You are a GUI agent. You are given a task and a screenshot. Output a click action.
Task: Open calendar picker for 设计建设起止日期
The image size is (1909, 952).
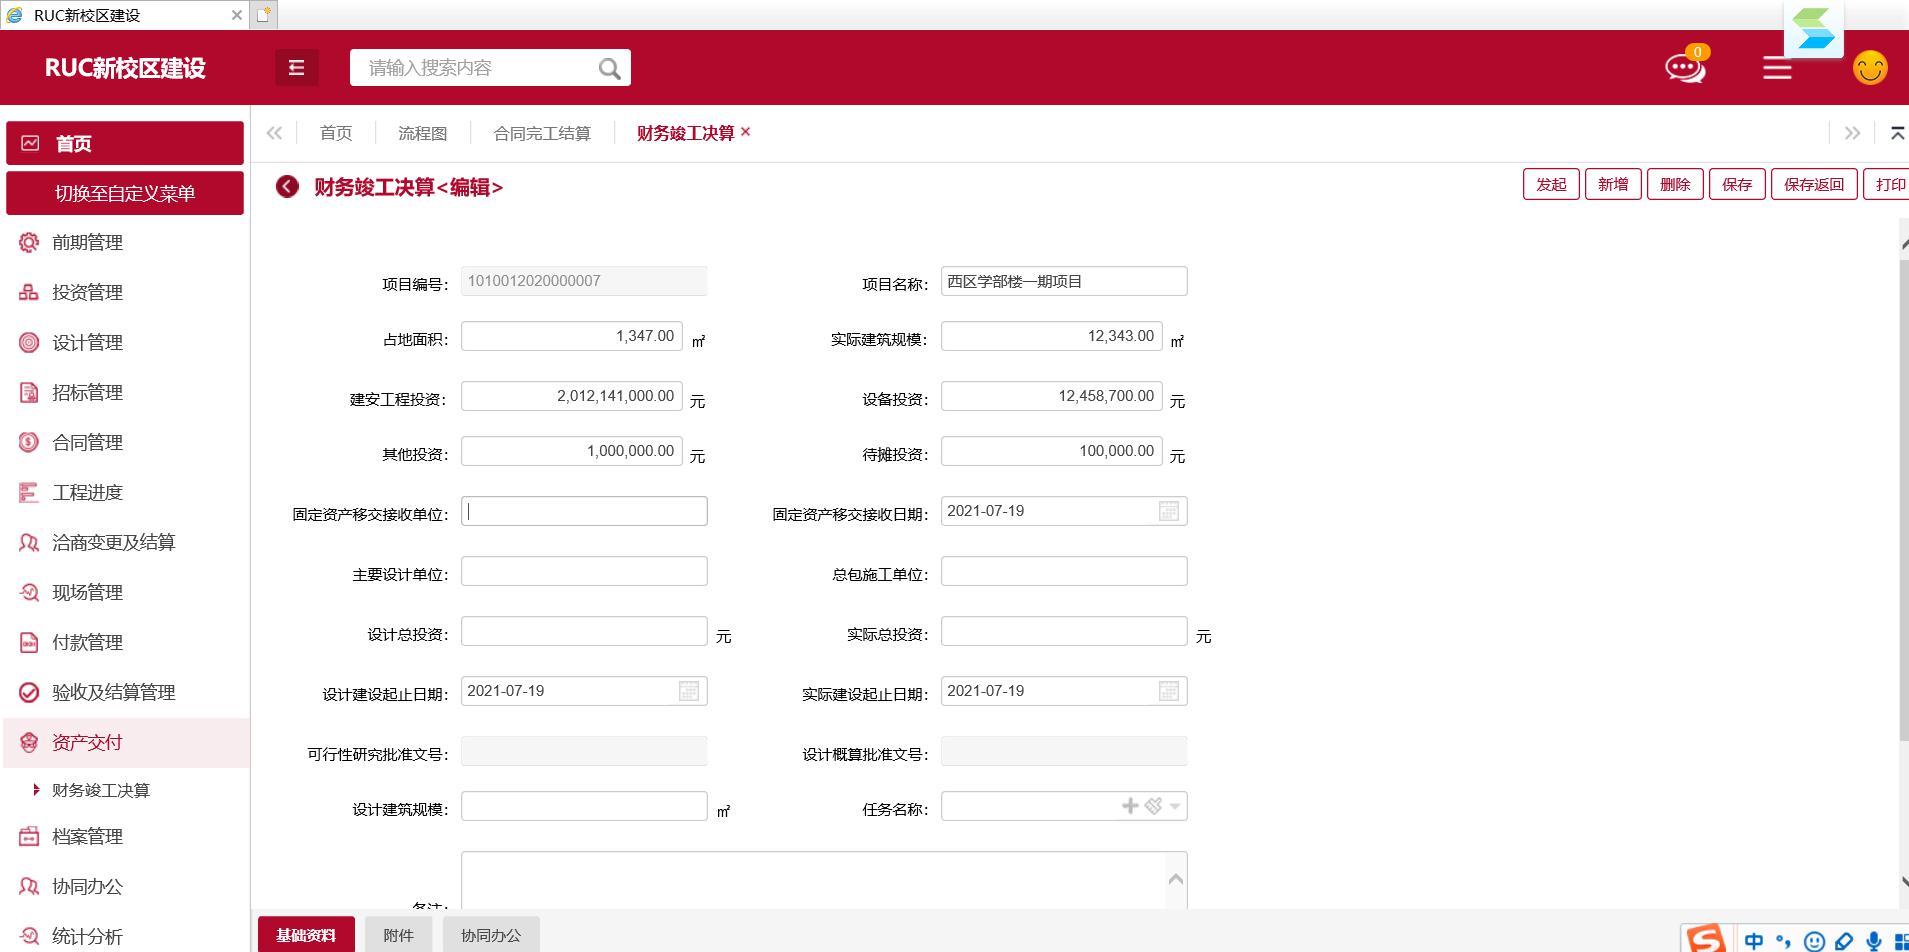click(688, 691)
